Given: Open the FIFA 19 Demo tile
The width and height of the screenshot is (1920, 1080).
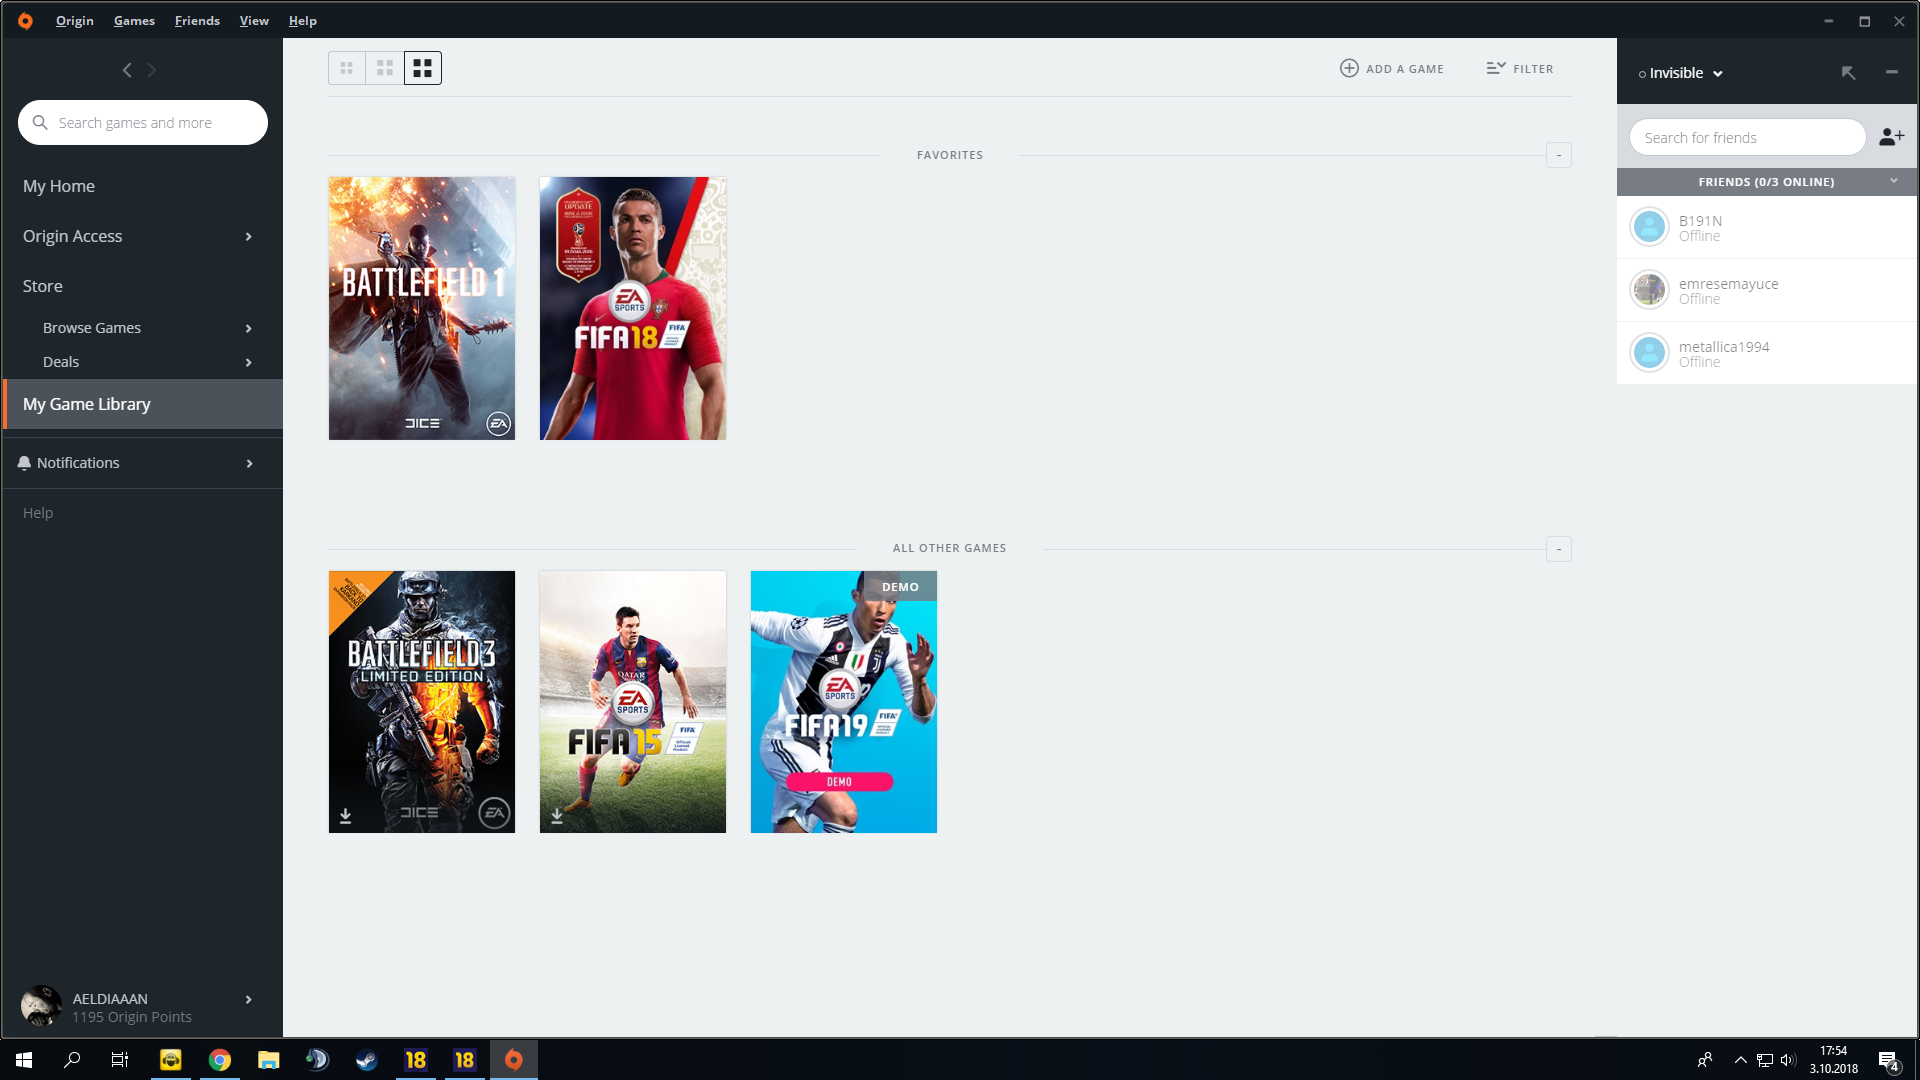Looking at the screenshot, I should pos(844,702).
